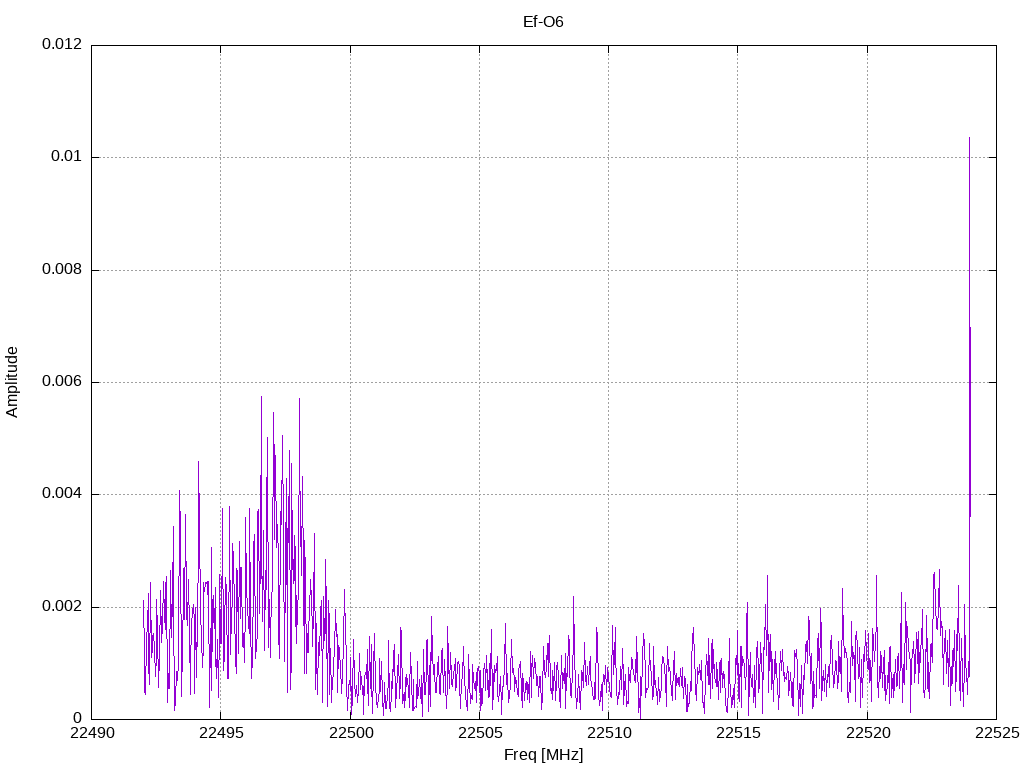Click the 0.012 y-axis tick label
This screenshot has width=1024, height=768.
click(x=62, y=44)
